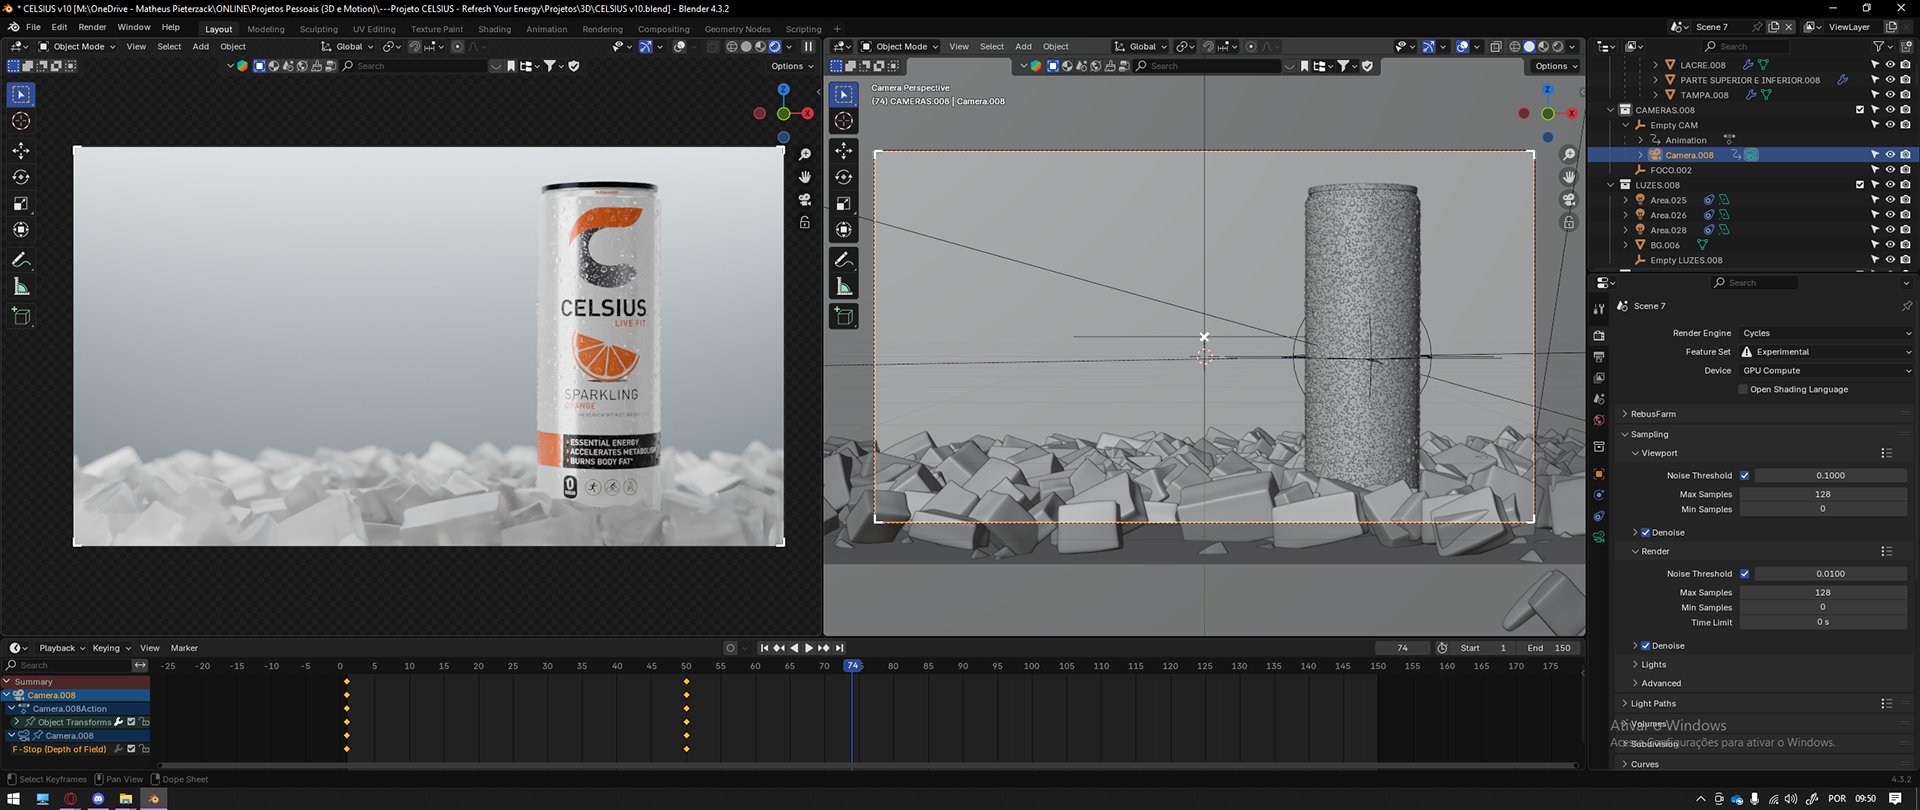Image resolution: width=1920 pixels, height=810 pixels.
Task: Open Object Mode dropdown in left viewport
Action: [x=77, y=47]
